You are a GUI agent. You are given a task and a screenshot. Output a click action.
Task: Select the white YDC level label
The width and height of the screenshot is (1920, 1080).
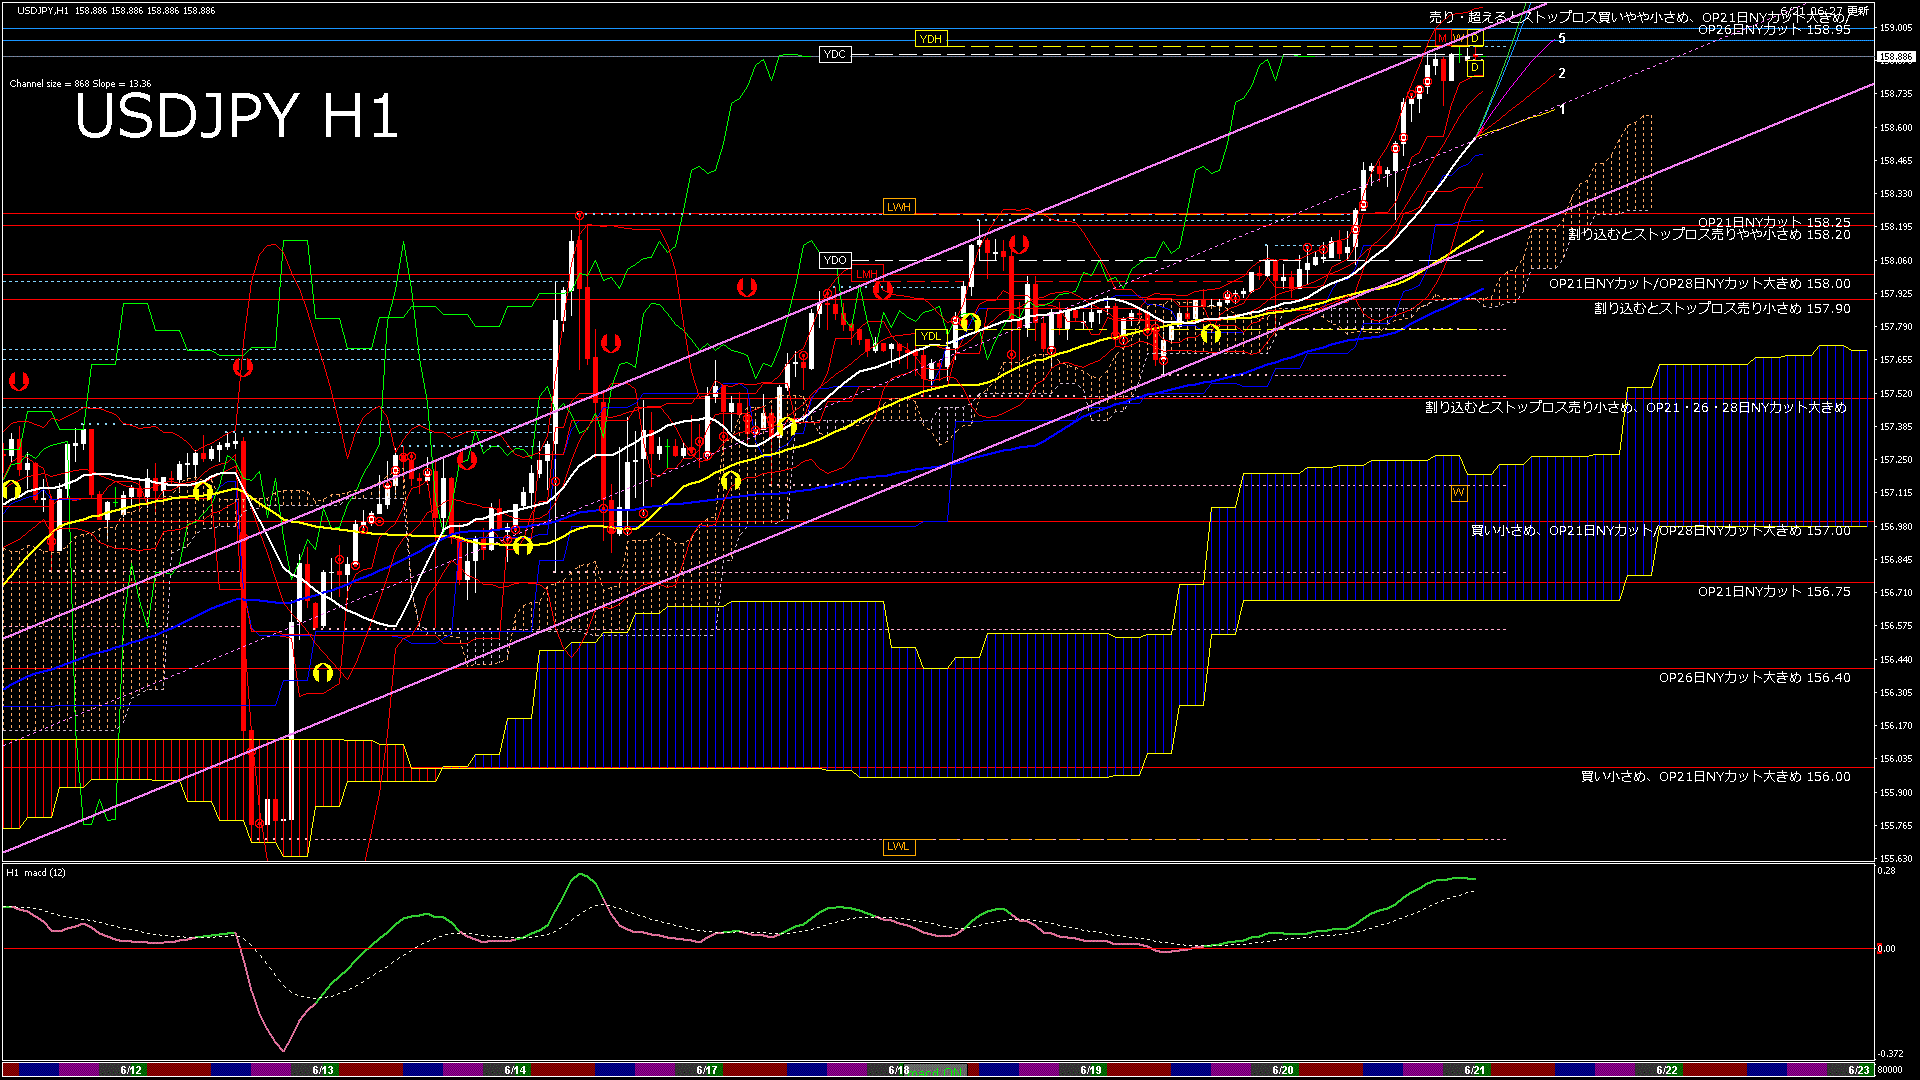[834, 54]
